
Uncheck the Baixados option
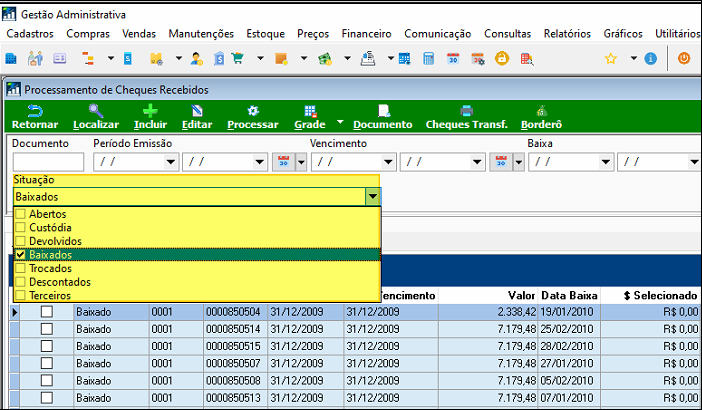[21, 255]
